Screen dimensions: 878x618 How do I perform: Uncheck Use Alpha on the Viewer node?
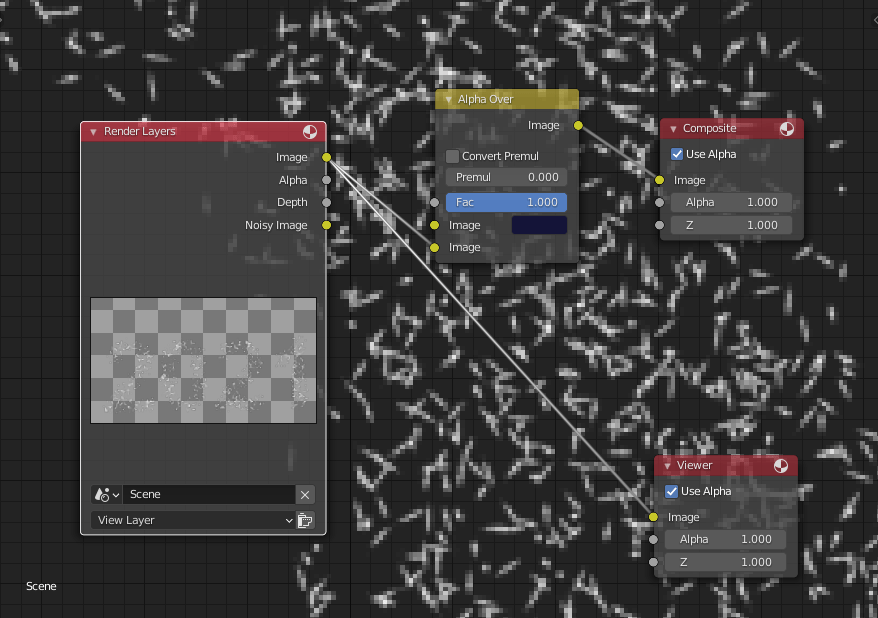coord(672,491)
